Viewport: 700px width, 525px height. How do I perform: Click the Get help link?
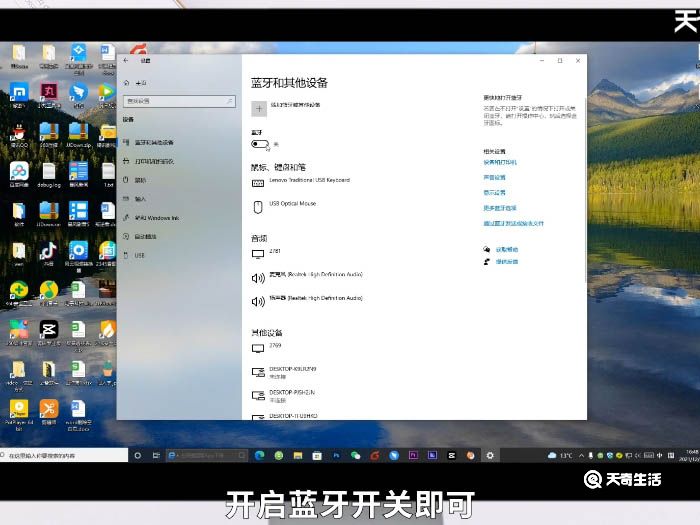tap(507, 250)
